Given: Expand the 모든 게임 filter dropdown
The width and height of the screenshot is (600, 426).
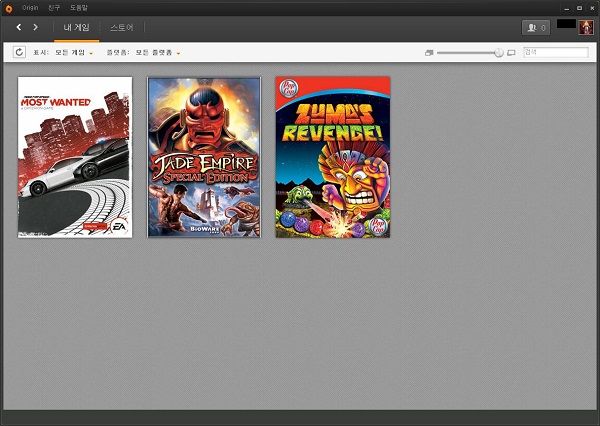Looking at the screenshot, I should [x=74, y=52].
